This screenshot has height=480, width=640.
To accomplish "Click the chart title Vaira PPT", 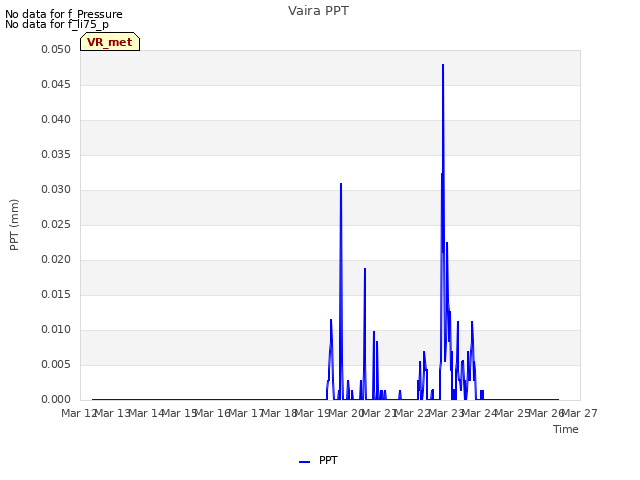I will (x=318, y=11).
